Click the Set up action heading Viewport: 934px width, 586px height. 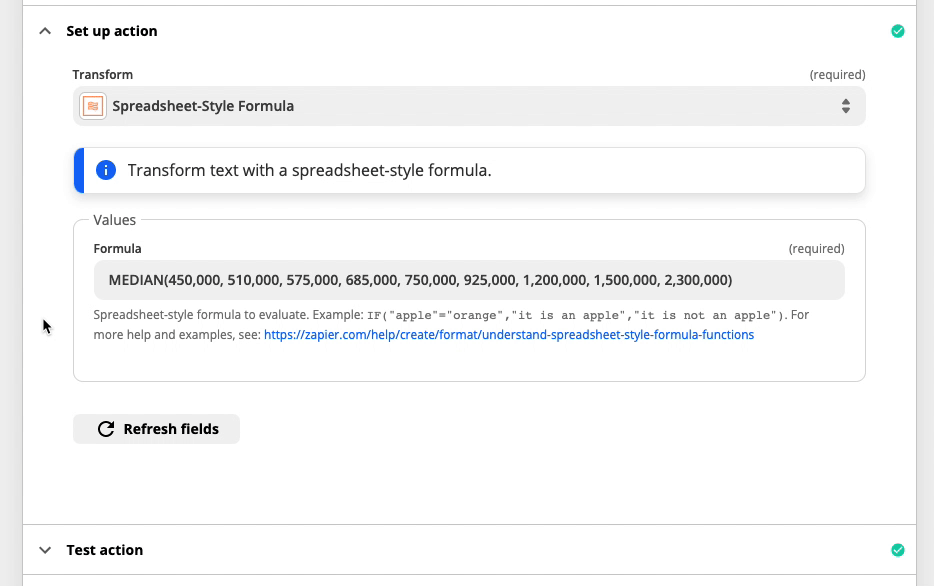coord(112,31)
